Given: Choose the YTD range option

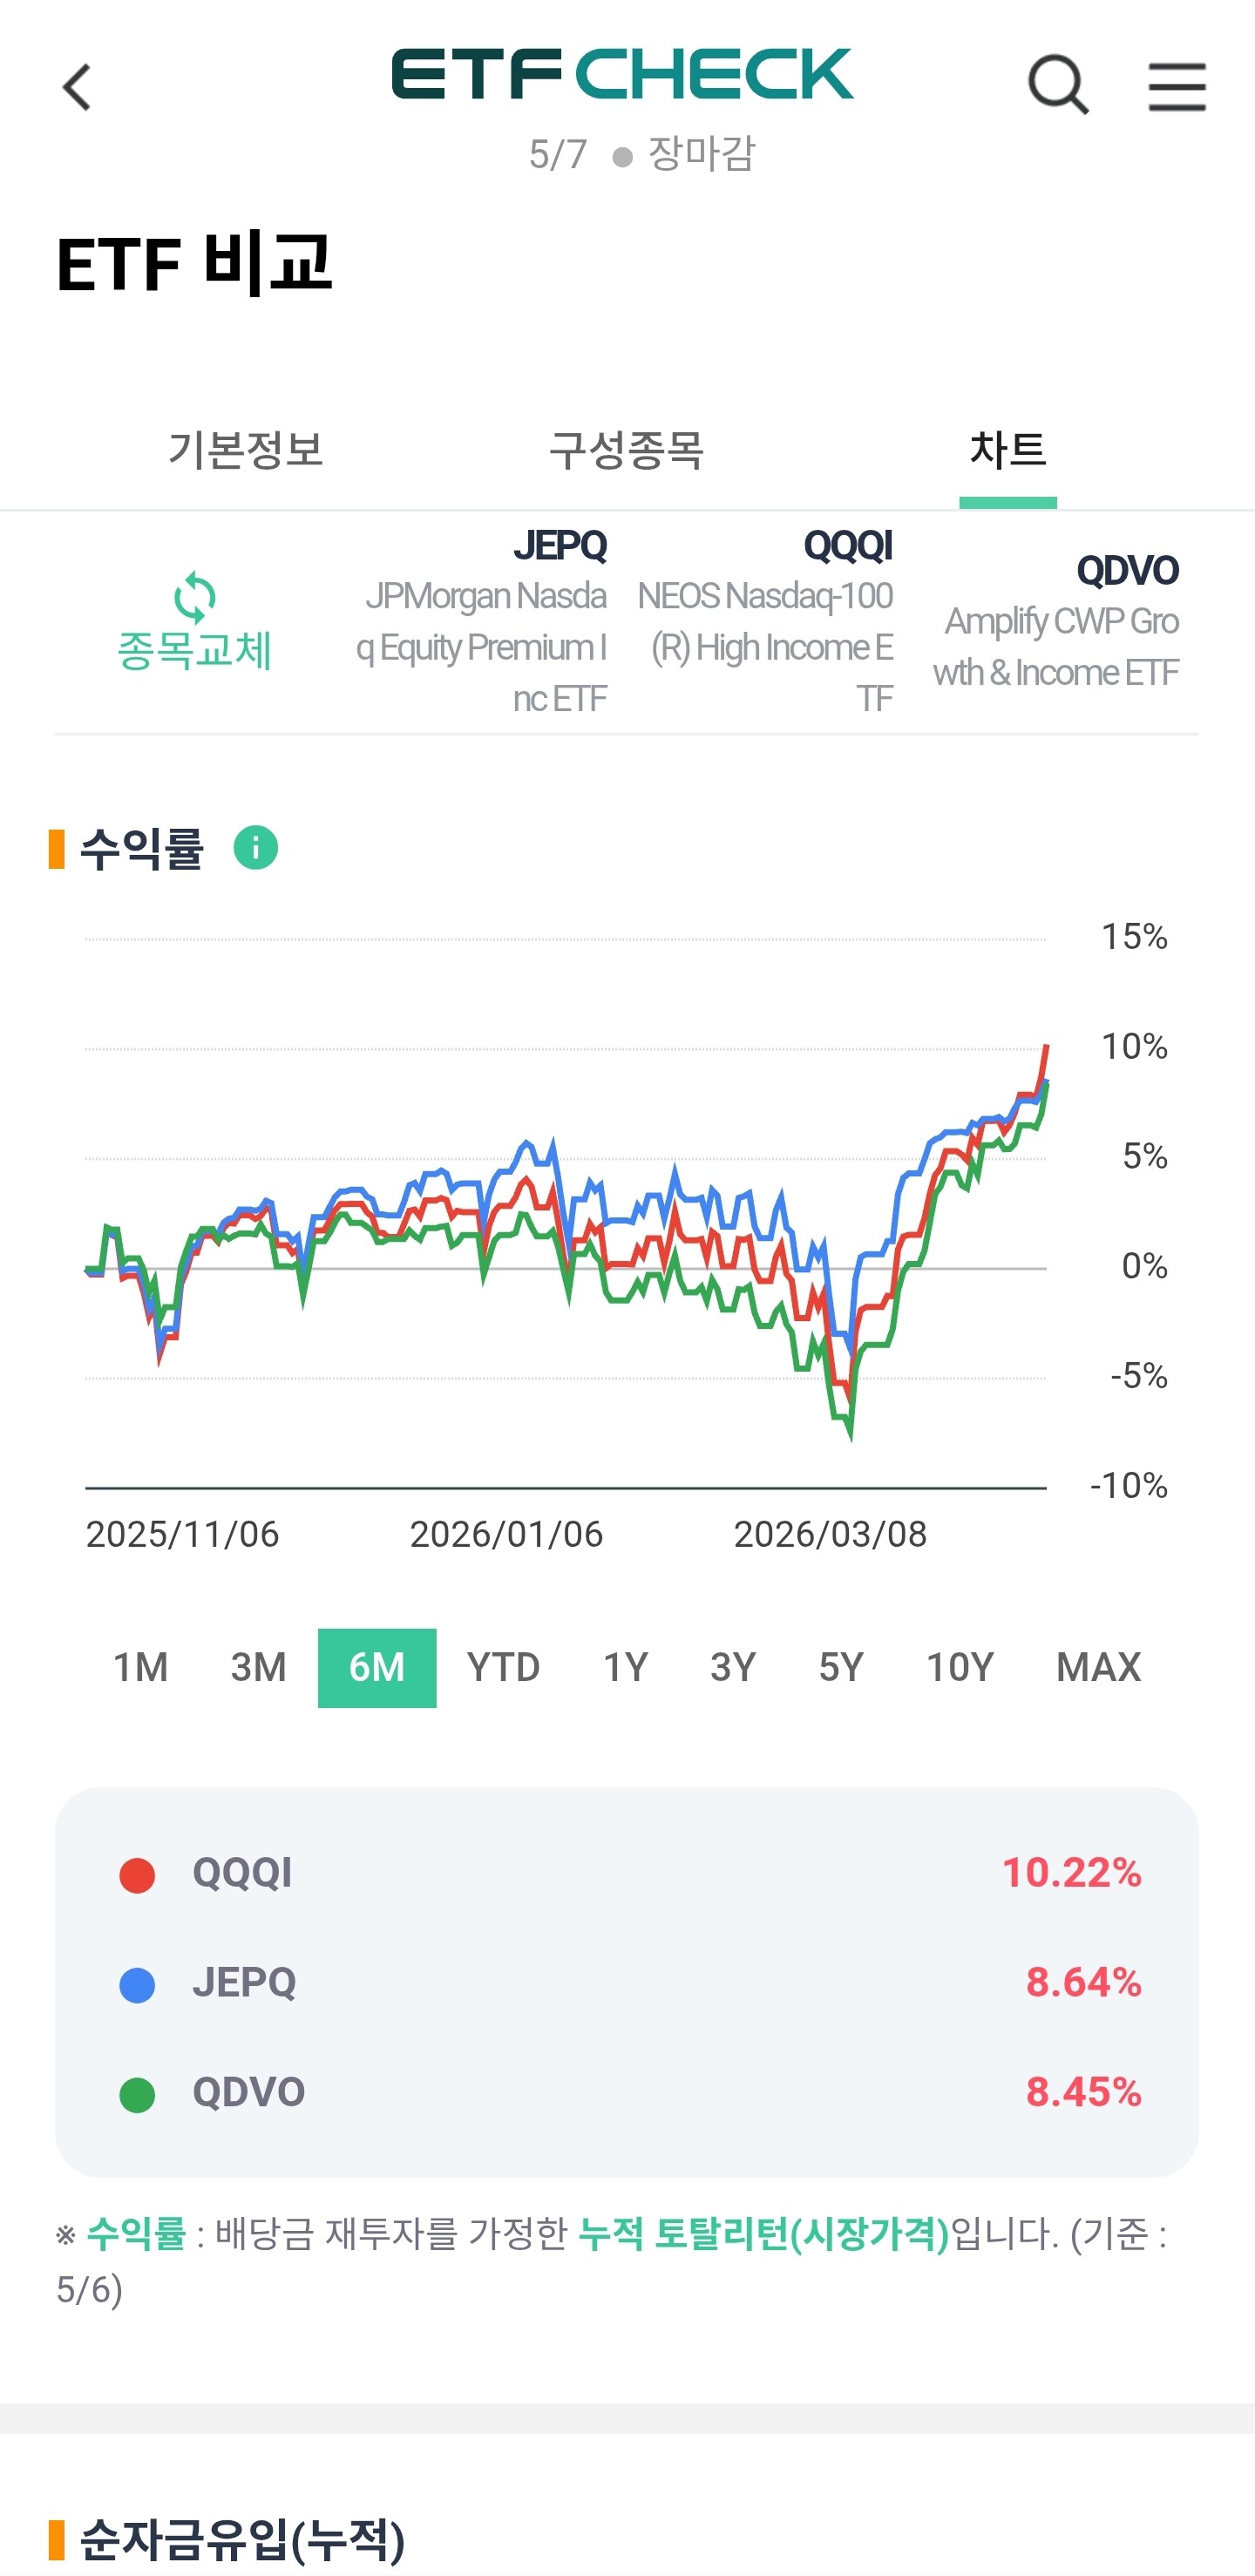Looking at the screenshot, I should (x=503, y=1667).
